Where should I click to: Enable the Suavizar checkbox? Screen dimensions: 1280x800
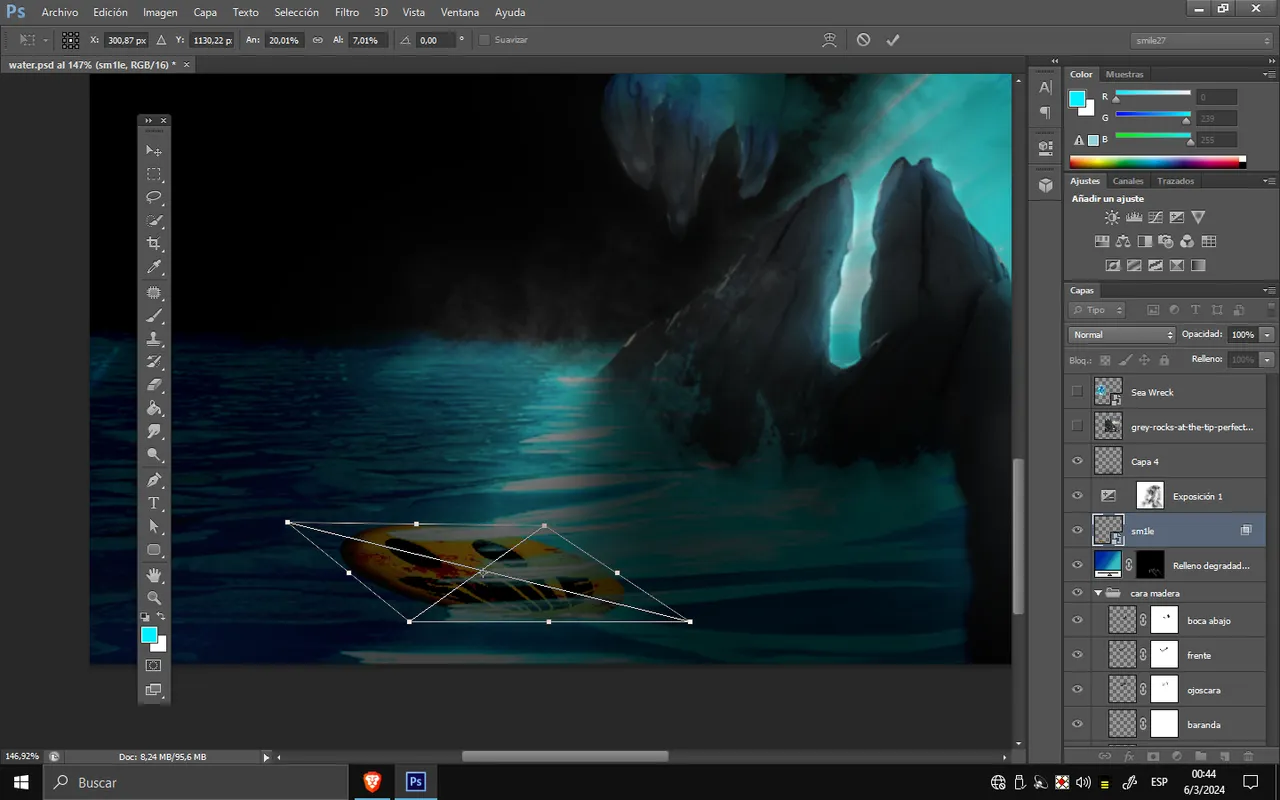pos(485,40)
